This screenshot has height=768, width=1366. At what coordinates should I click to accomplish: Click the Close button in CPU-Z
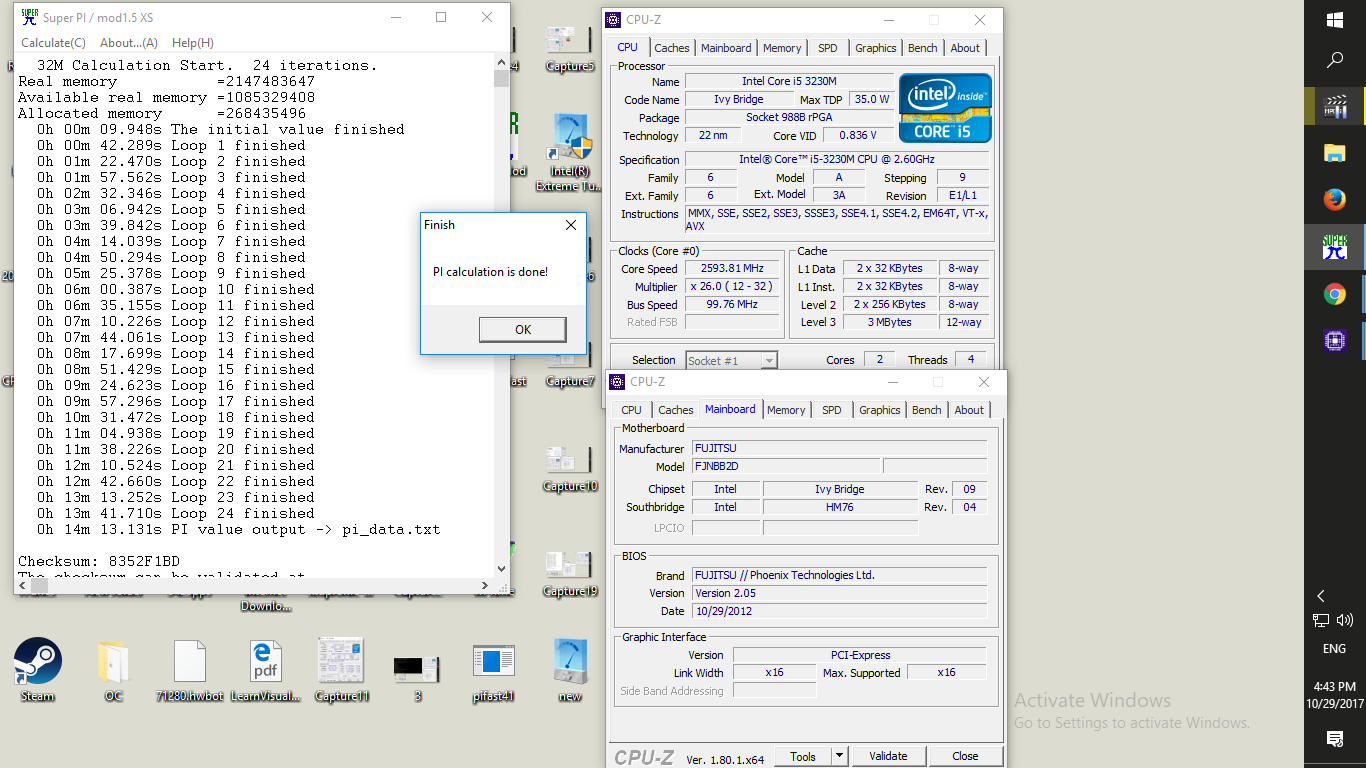pyautogui.click(x=965, y=756)
